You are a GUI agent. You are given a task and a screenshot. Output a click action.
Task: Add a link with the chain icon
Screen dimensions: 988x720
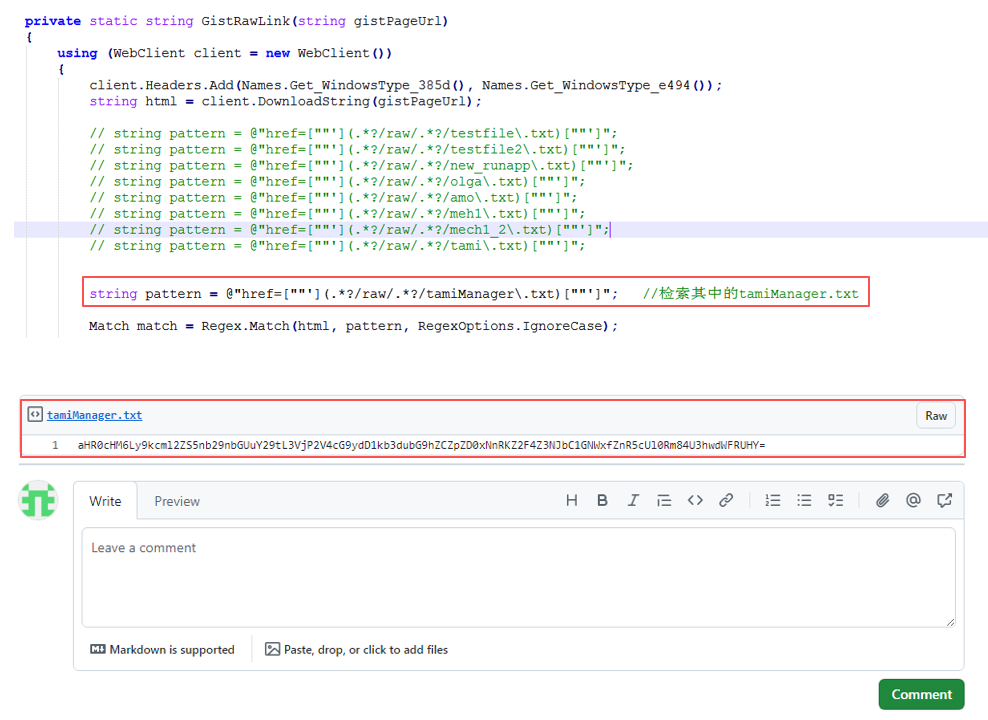pos(726,500)
